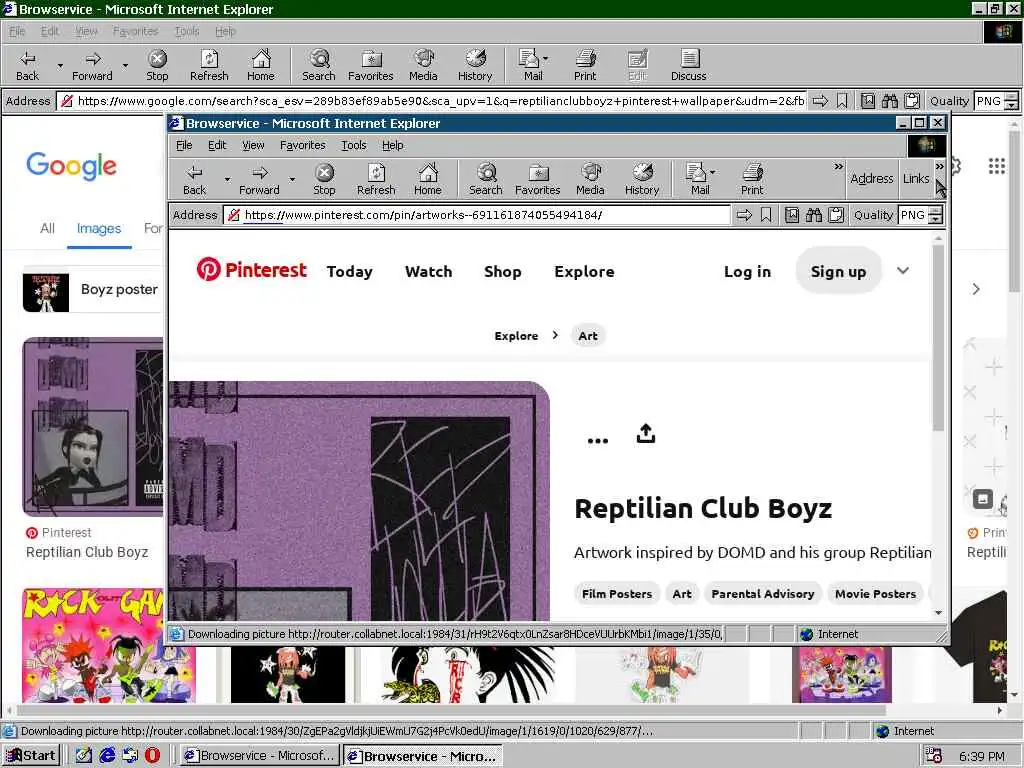Open Pinterest Explore nav link
This screenshot has height=768, width=1024.
[584, 272]
